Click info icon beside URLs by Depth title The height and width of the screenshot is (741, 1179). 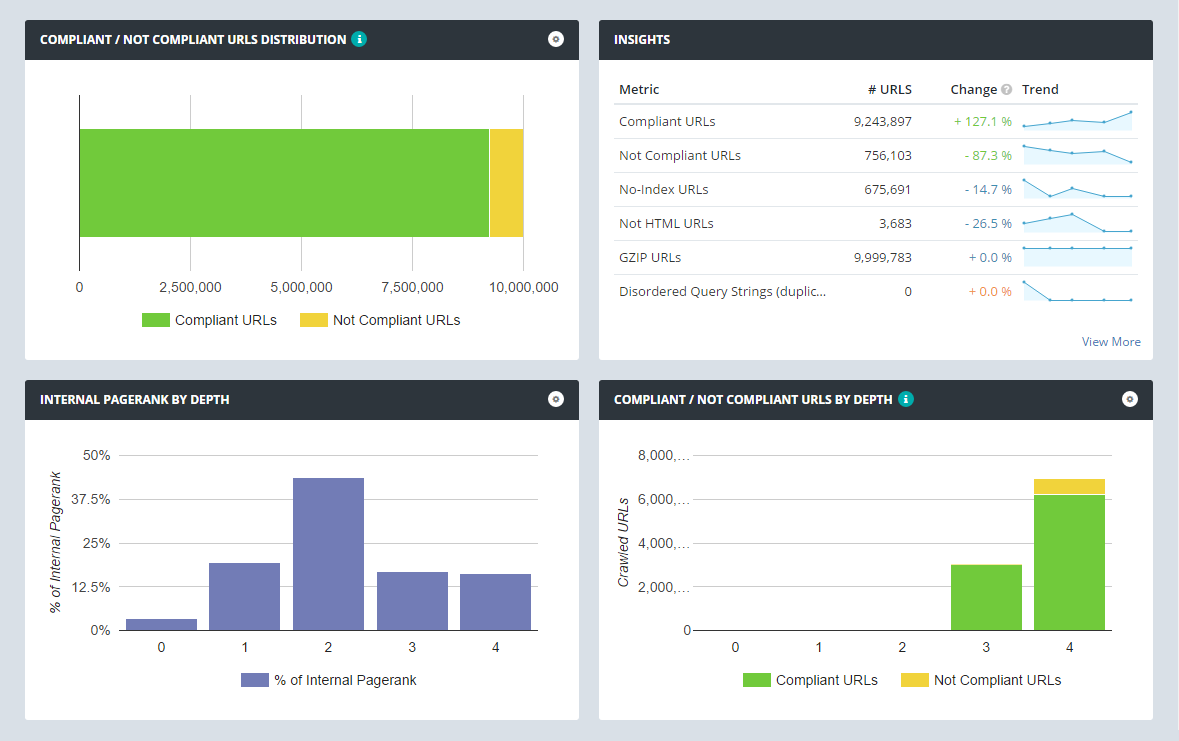click(x=905, y=399)
